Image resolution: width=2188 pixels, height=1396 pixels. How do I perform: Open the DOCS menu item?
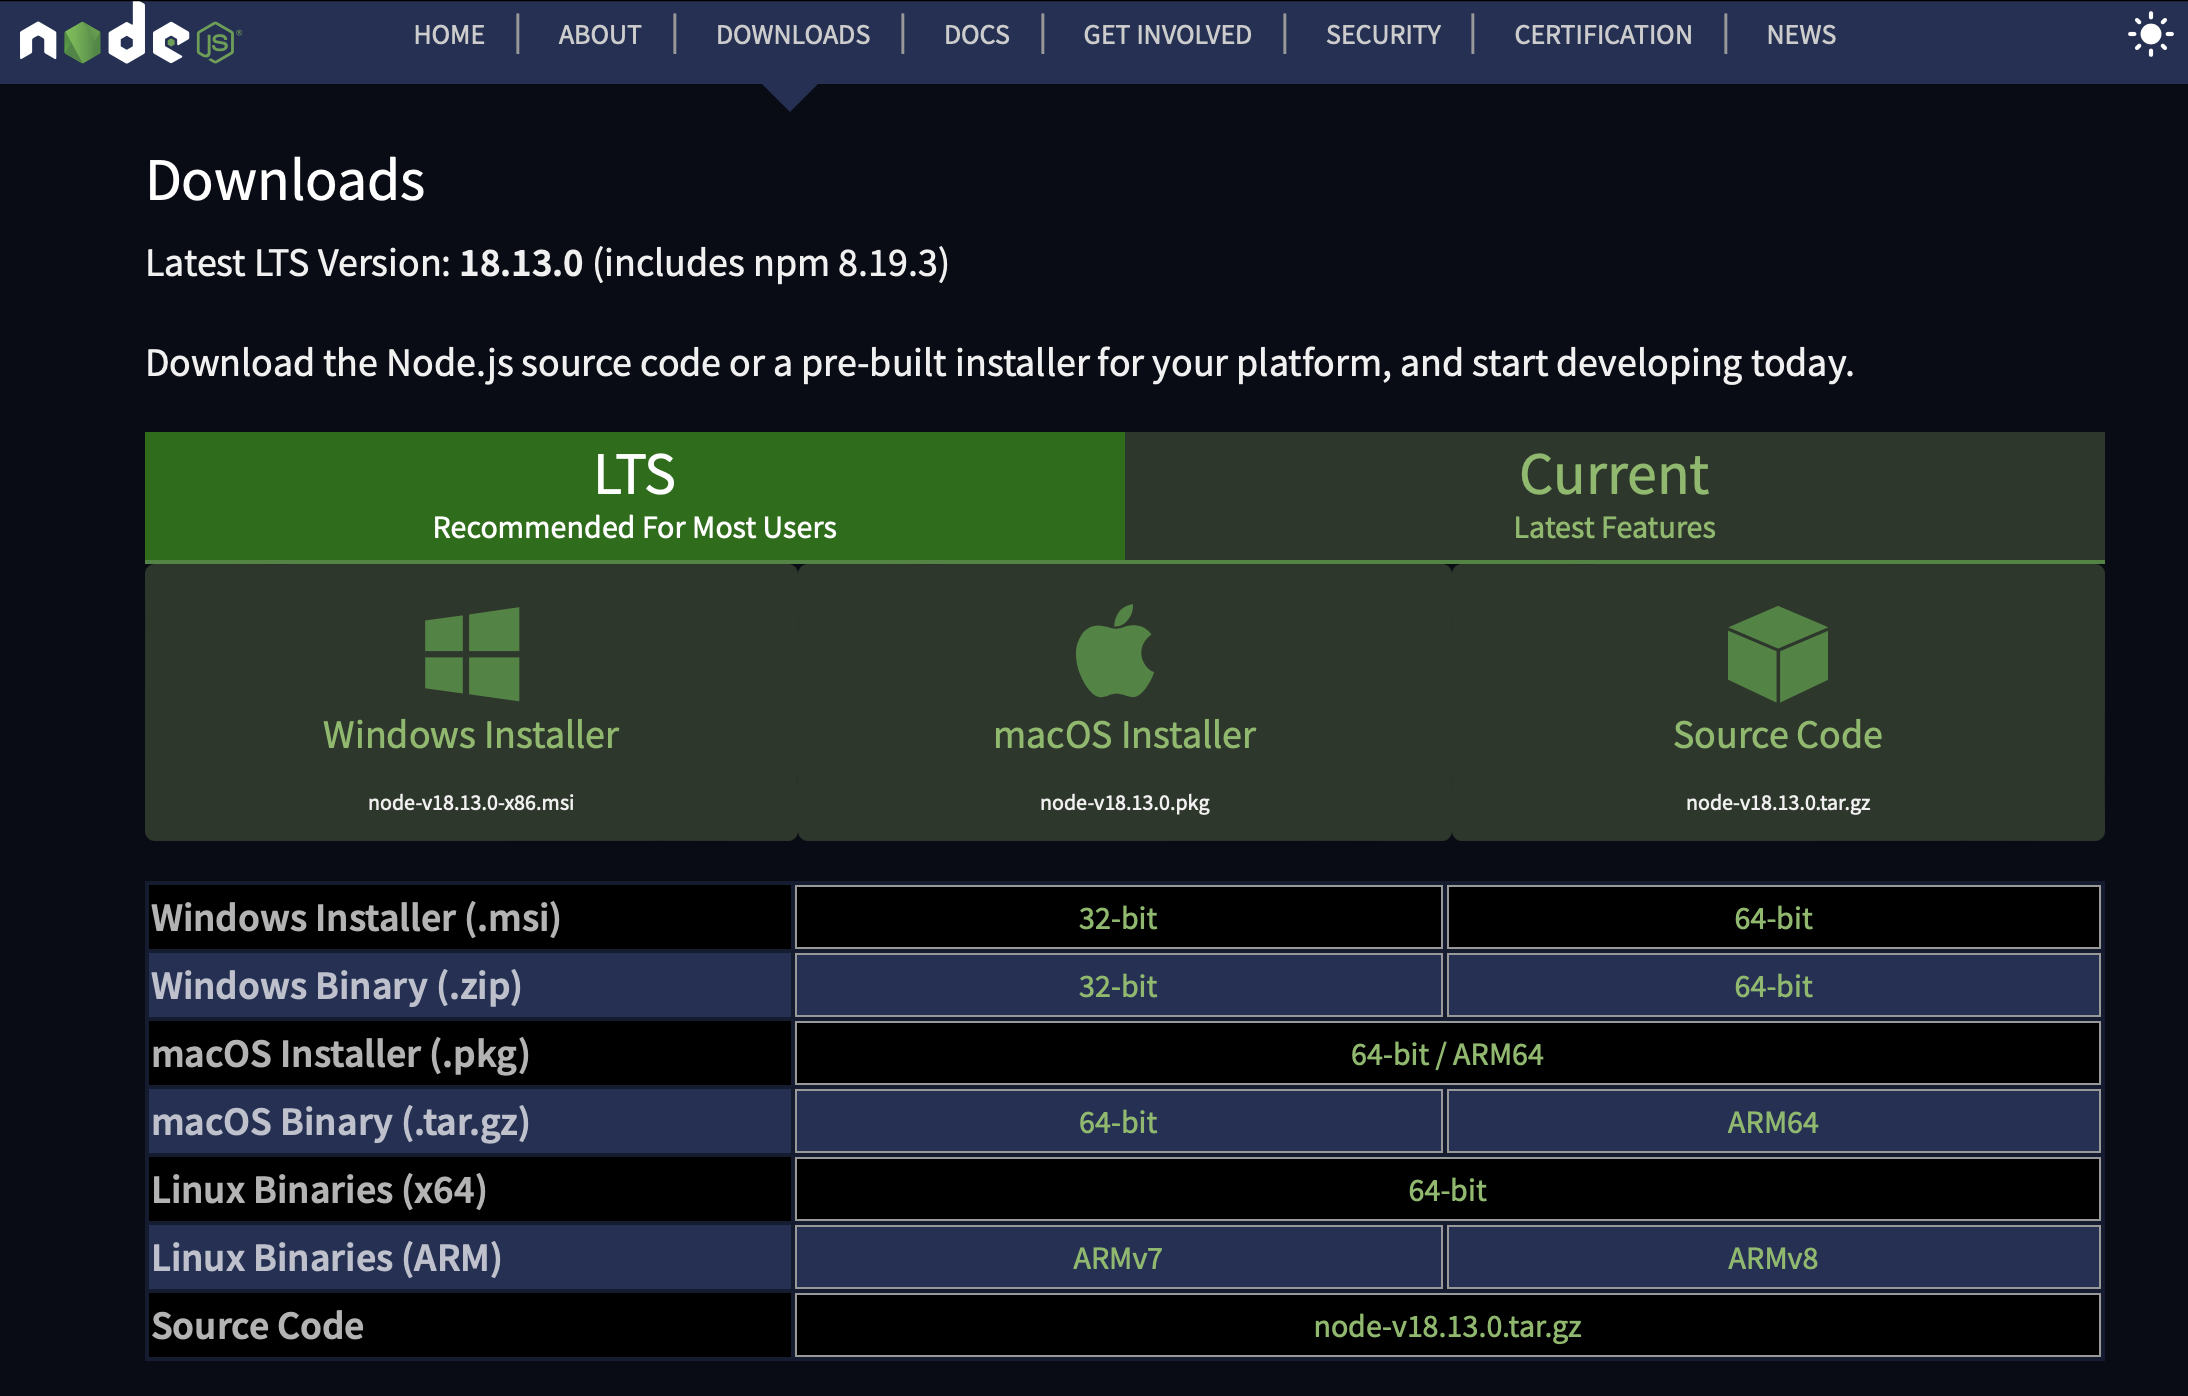[976, 35]
